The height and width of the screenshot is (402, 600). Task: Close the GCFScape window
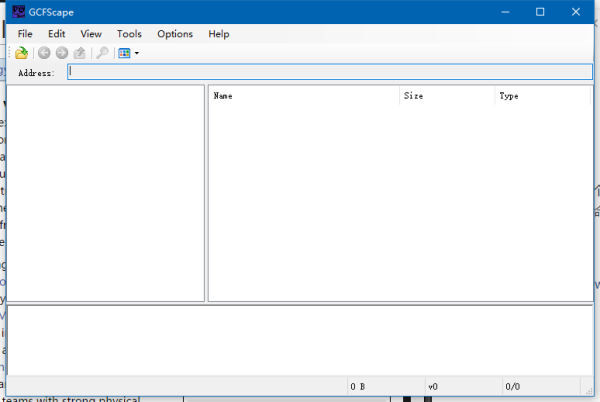576,12
